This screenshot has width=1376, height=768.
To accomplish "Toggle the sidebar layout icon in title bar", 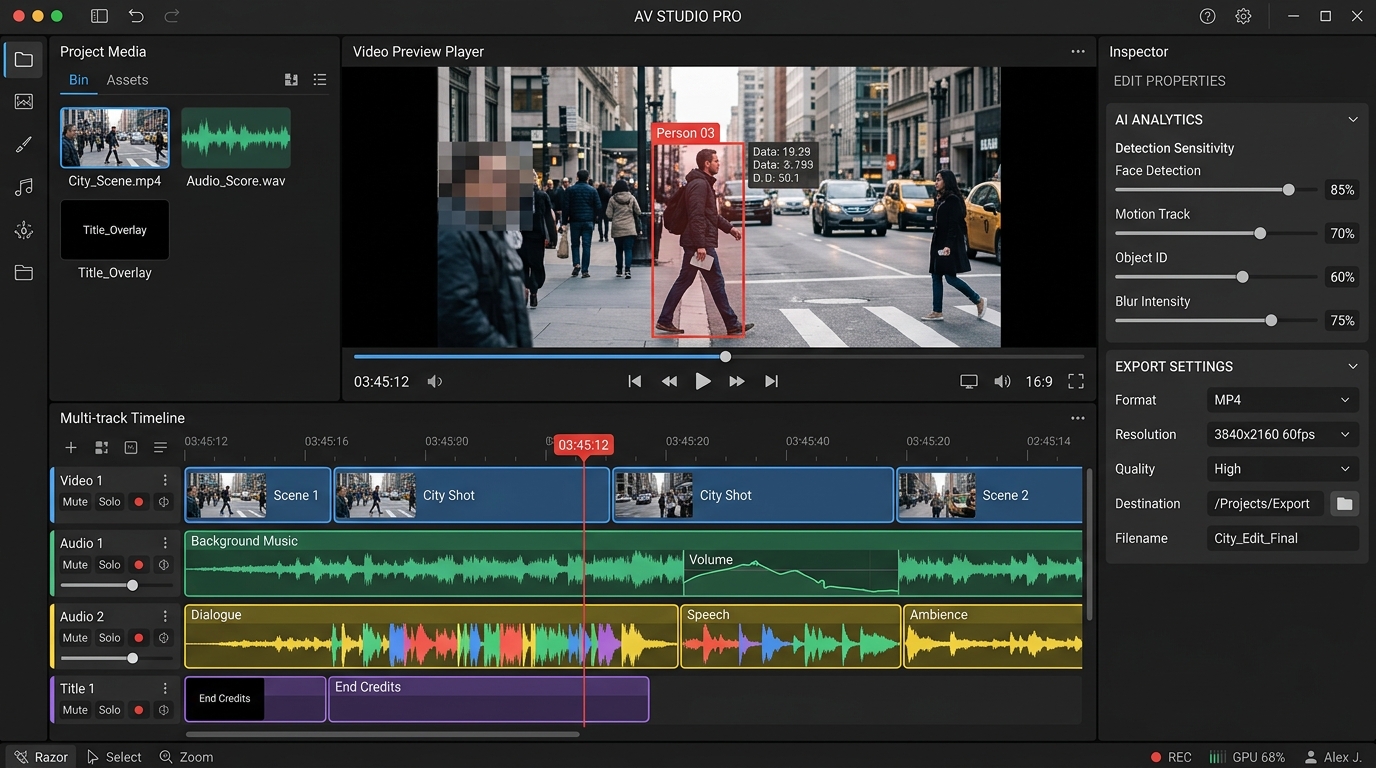I will pos(99,16).
